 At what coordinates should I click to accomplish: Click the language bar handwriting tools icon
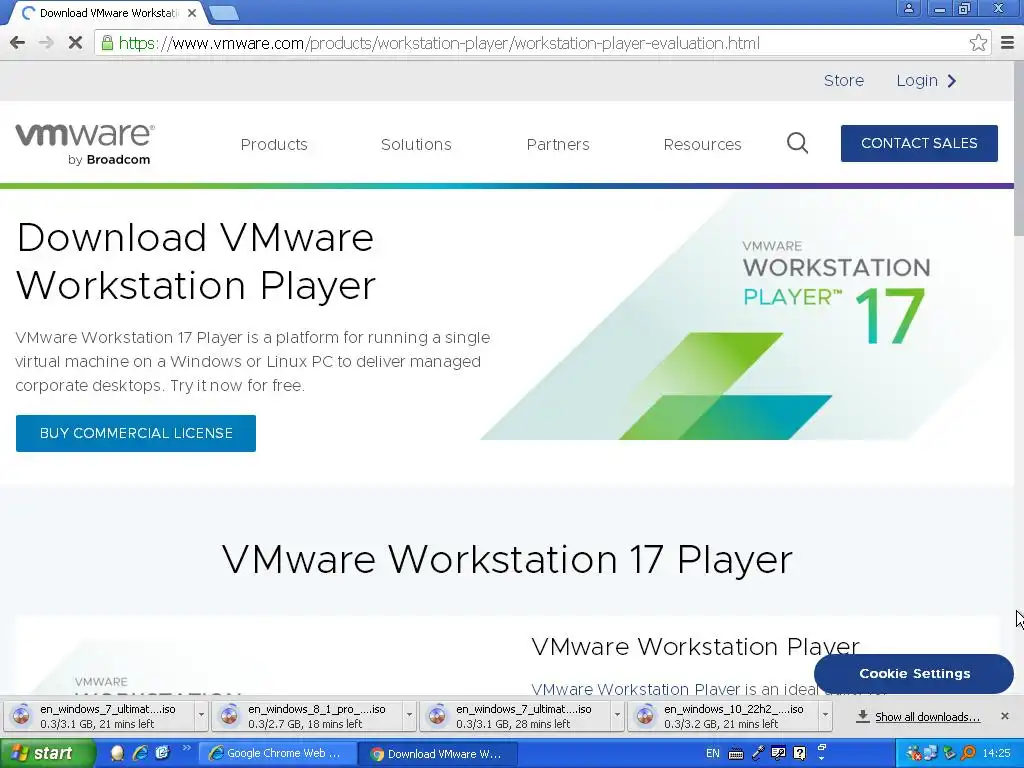[x=778, y=753]
